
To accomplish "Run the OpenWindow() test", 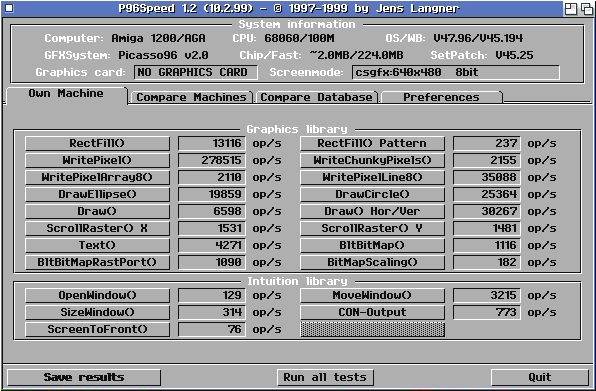I will [97, 295].
